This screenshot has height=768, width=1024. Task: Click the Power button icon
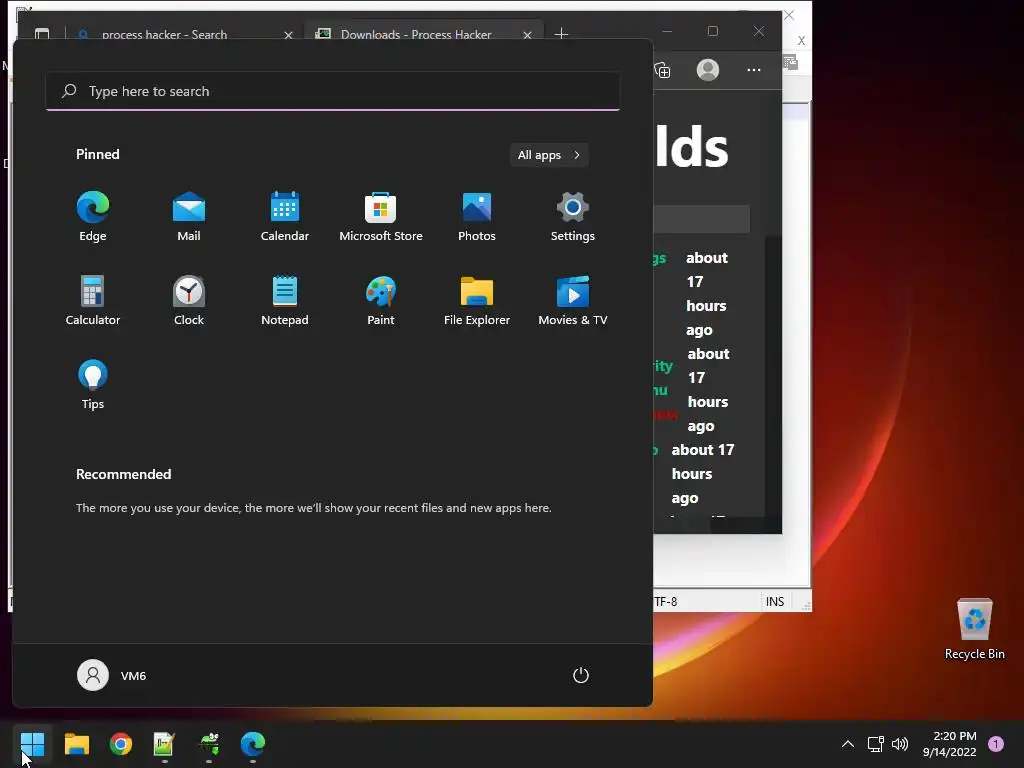pos(581,675)
